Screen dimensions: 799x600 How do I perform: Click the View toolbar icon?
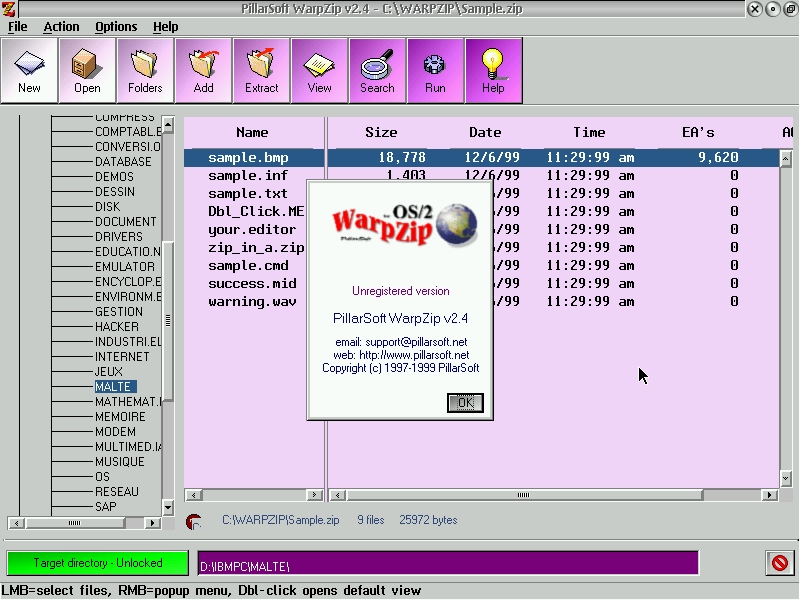click(319, 70)
